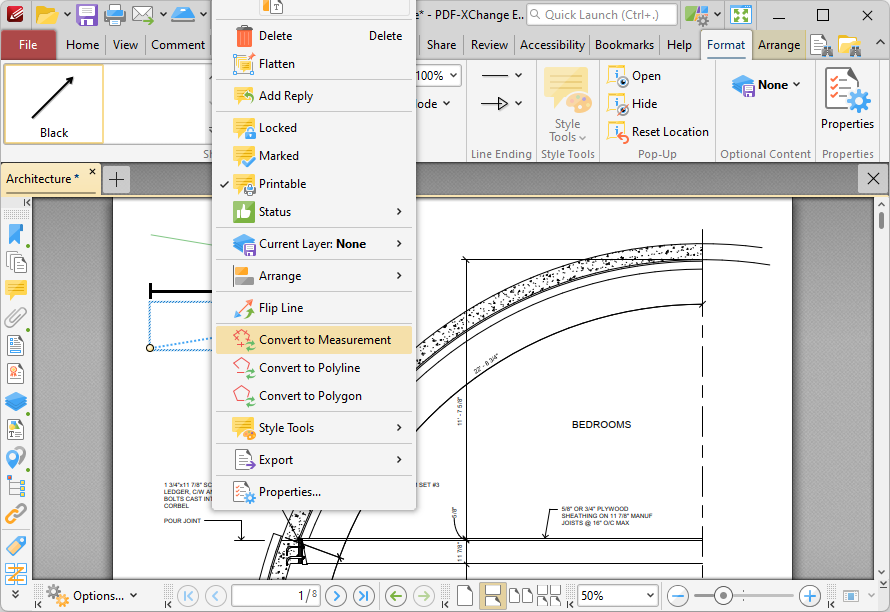Screen dimensions: 890x612
Task: Click the green previous view arrow
Action: click(x=396, y=596)
